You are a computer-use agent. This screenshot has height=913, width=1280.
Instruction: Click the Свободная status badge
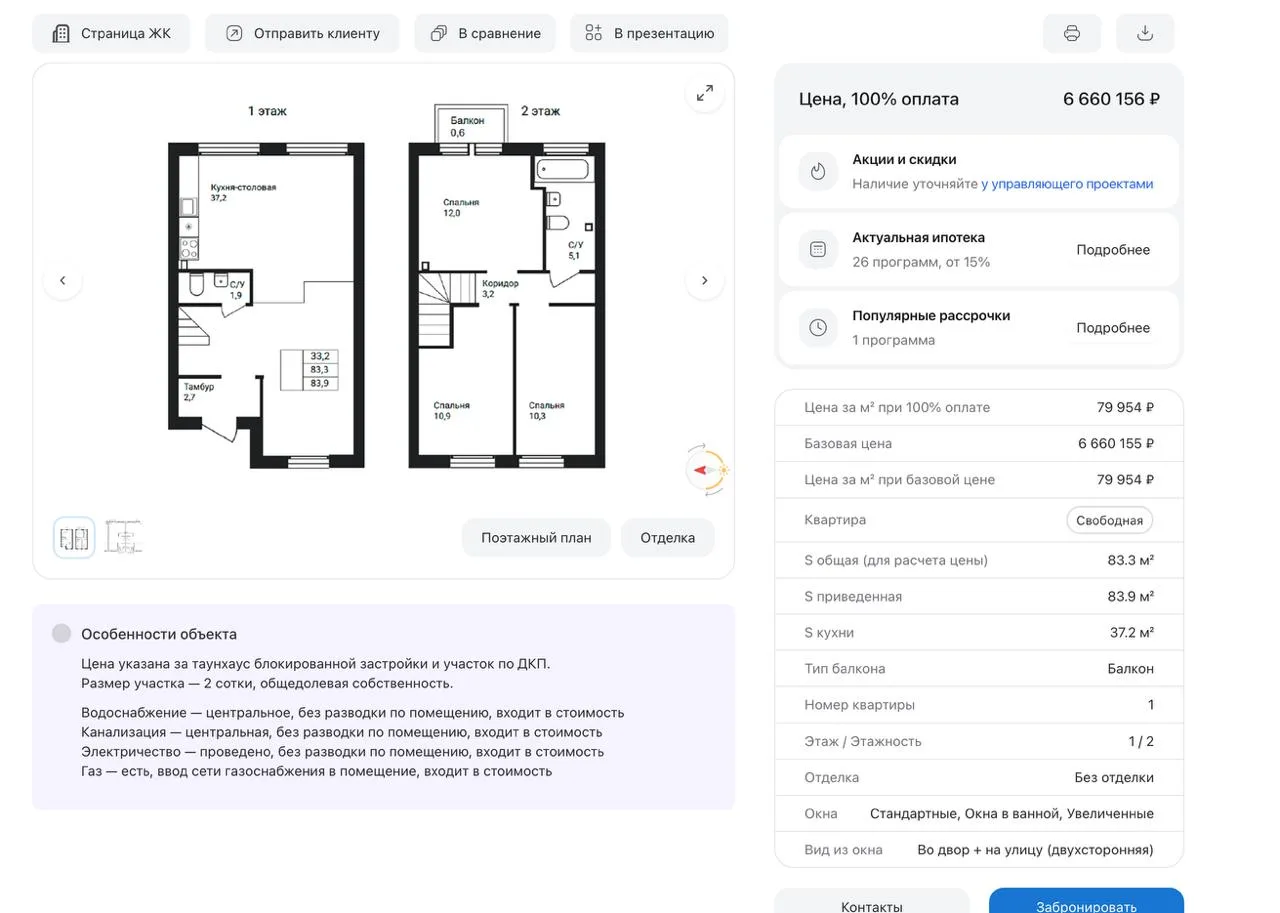coord(1109,520)
